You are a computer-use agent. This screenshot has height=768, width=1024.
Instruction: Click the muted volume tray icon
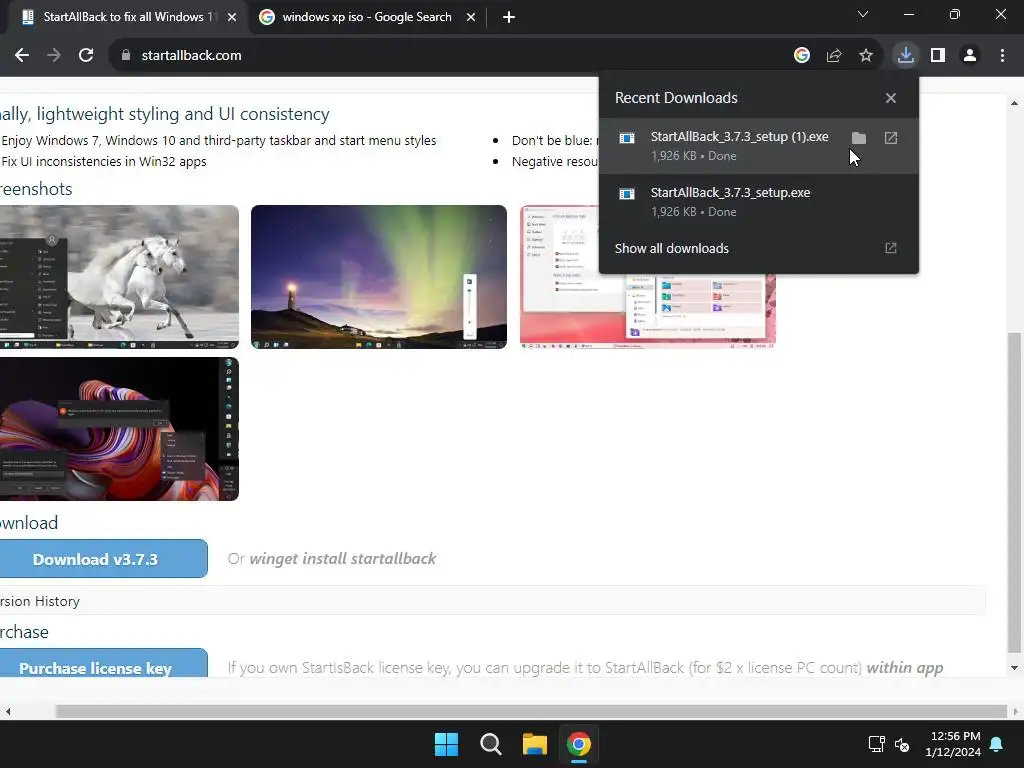(x=902, y=744)
